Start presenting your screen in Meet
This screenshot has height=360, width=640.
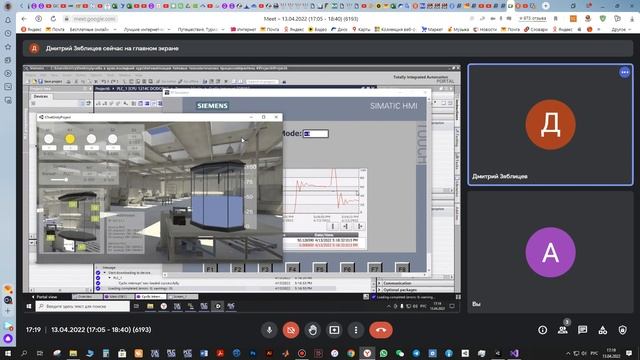[334, 330]
